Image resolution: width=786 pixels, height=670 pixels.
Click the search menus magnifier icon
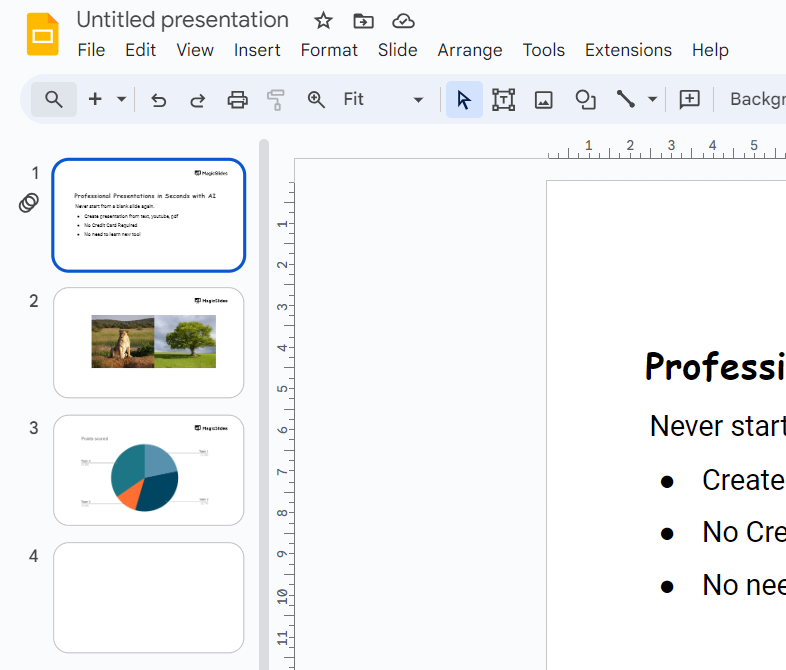[54, 99]
